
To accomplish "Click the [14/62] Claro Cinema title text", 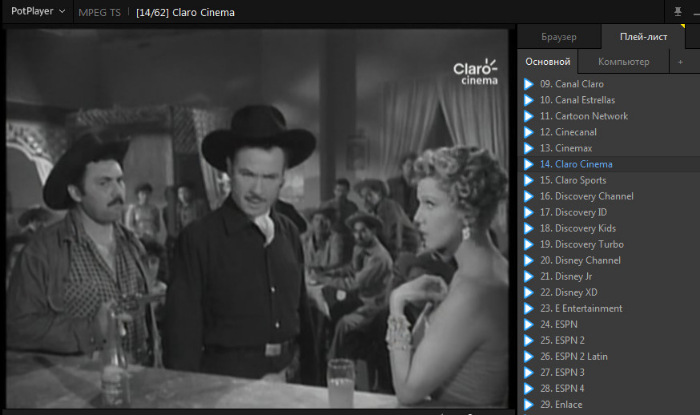I will [x=185, y=12].
